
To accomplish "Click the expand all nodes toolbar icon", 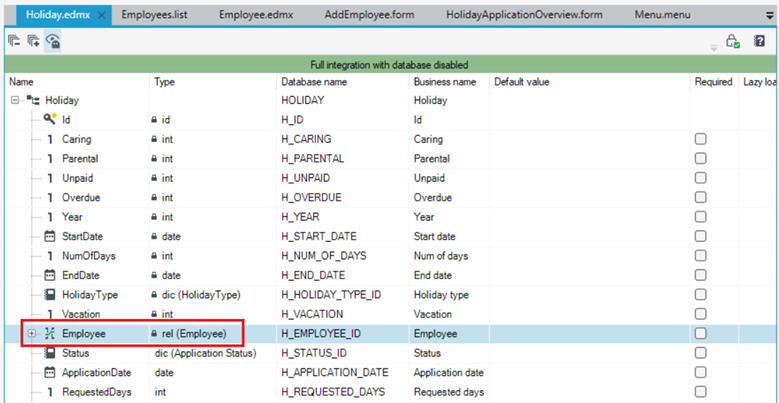I will [33, 41].
